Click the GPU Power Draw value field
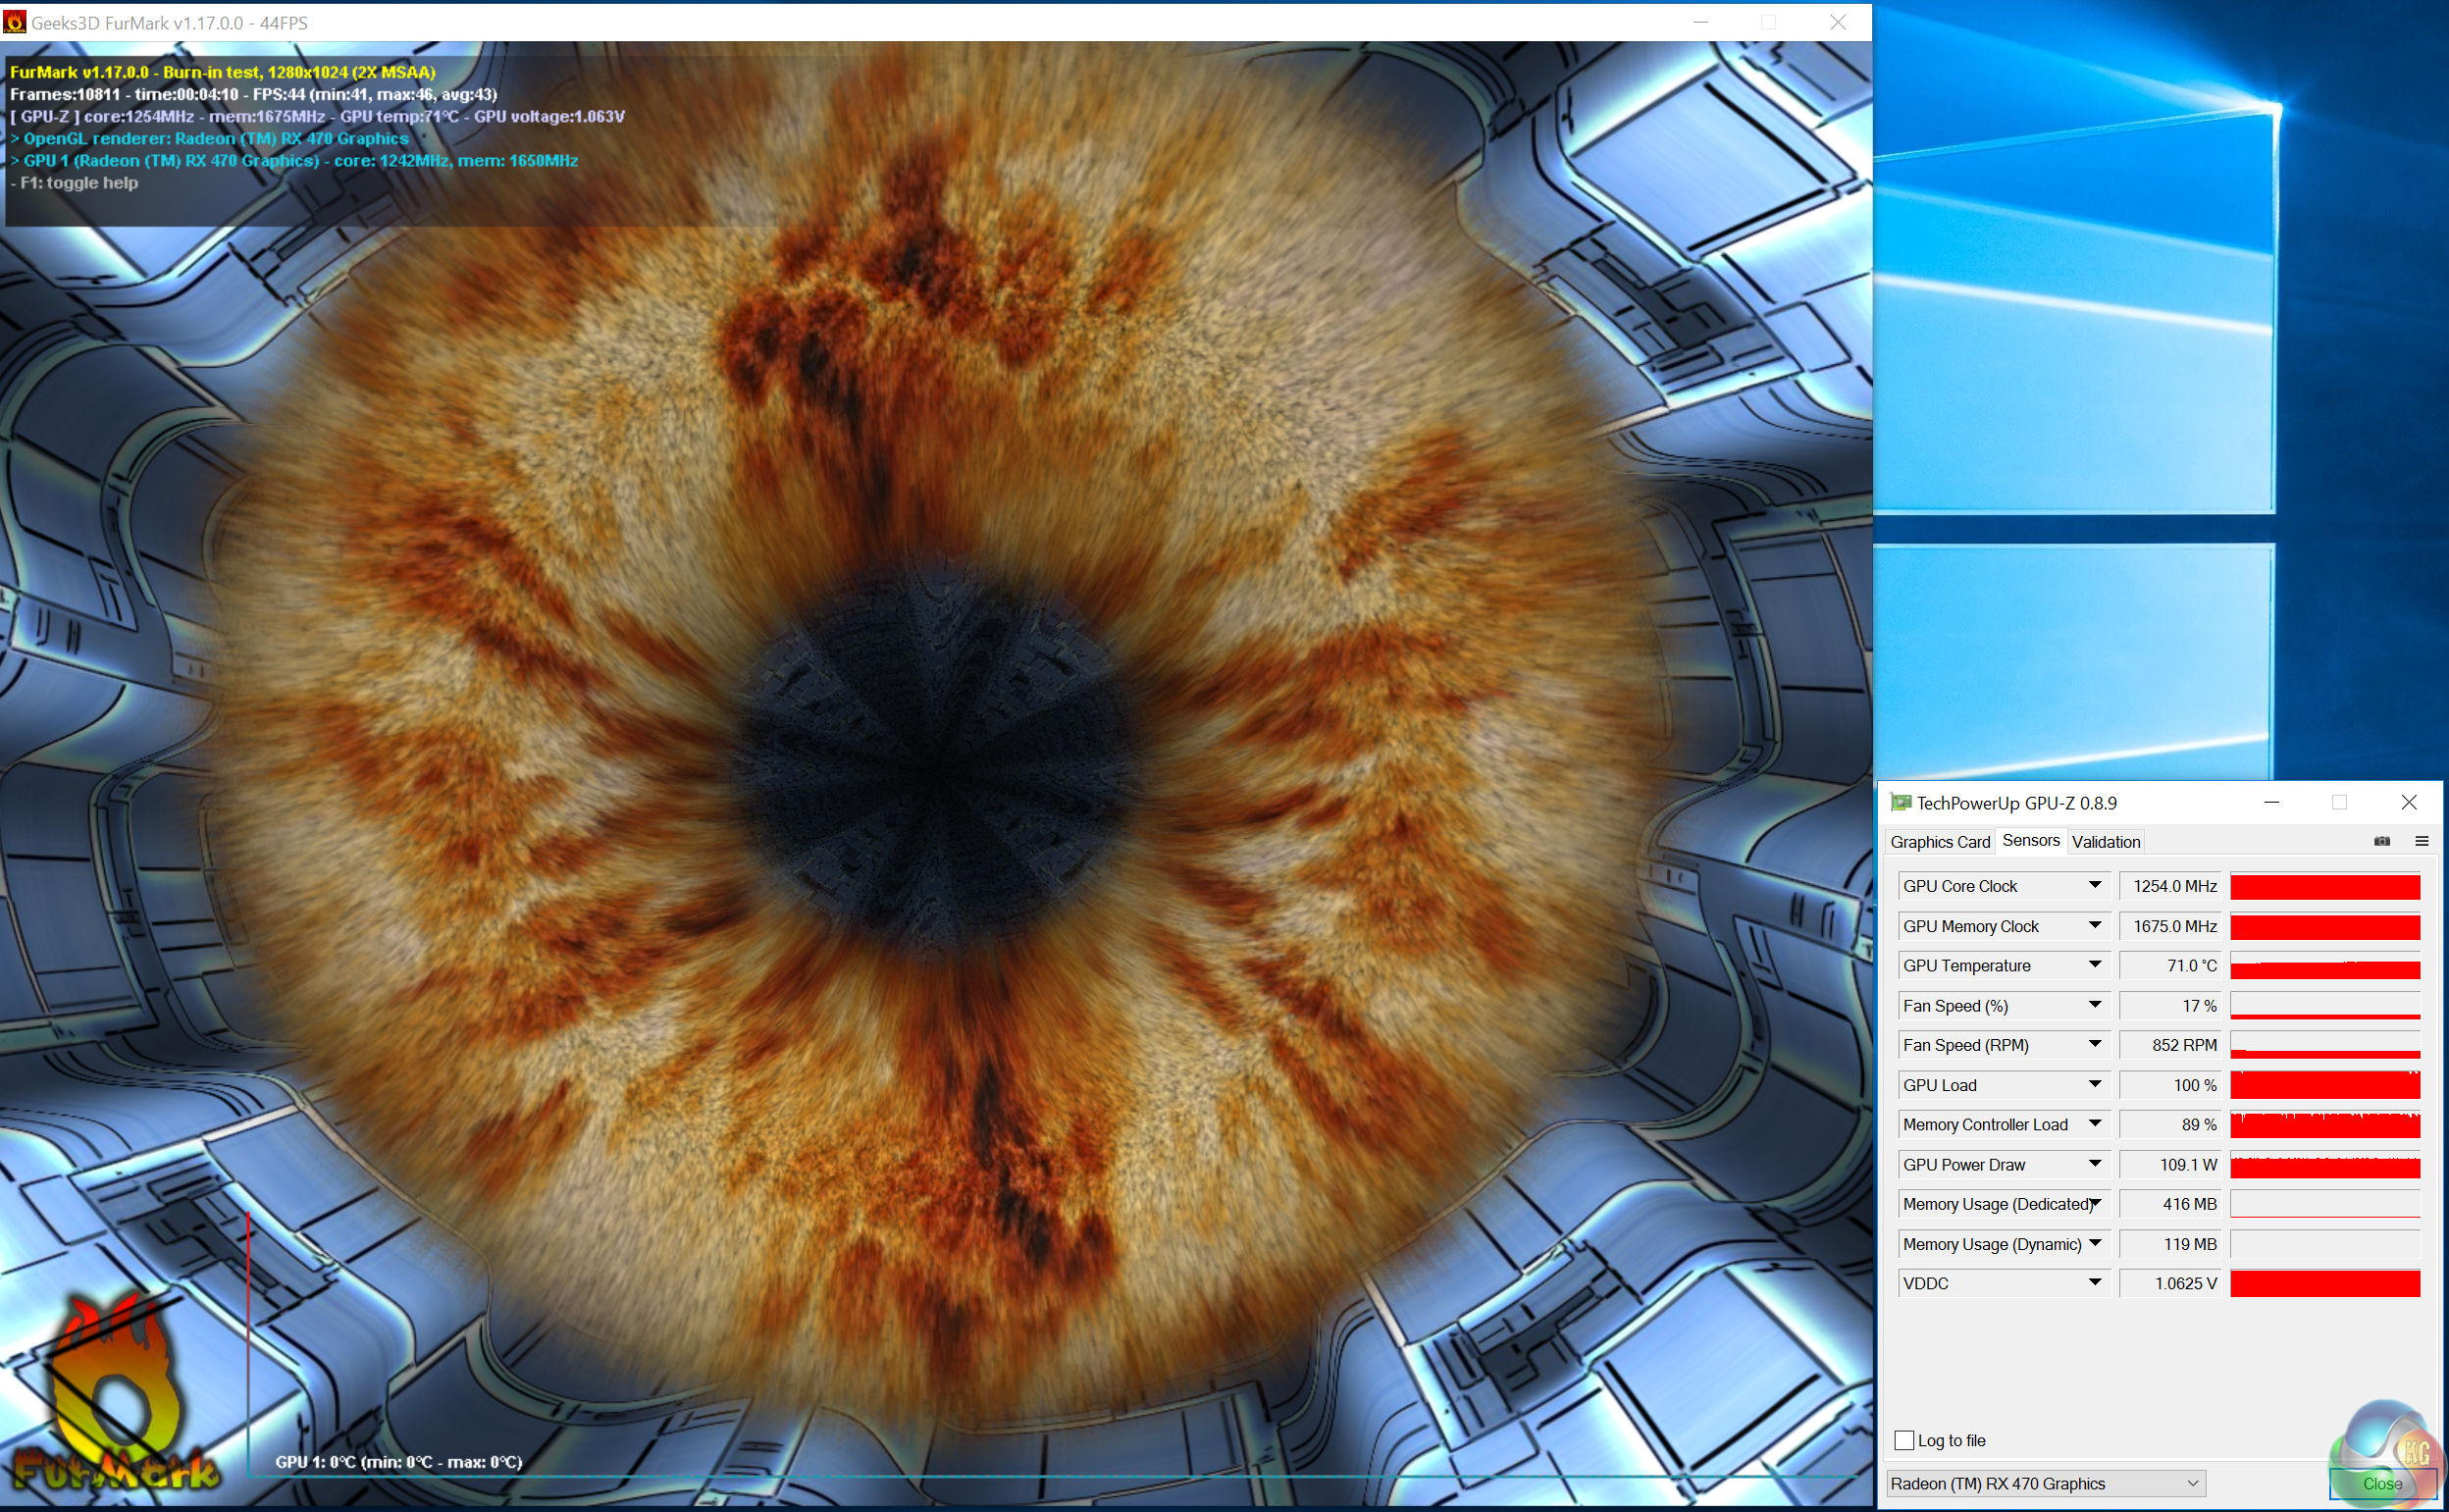The width and height of the screenshot is (2449, 1512). coord(2168,1164)
